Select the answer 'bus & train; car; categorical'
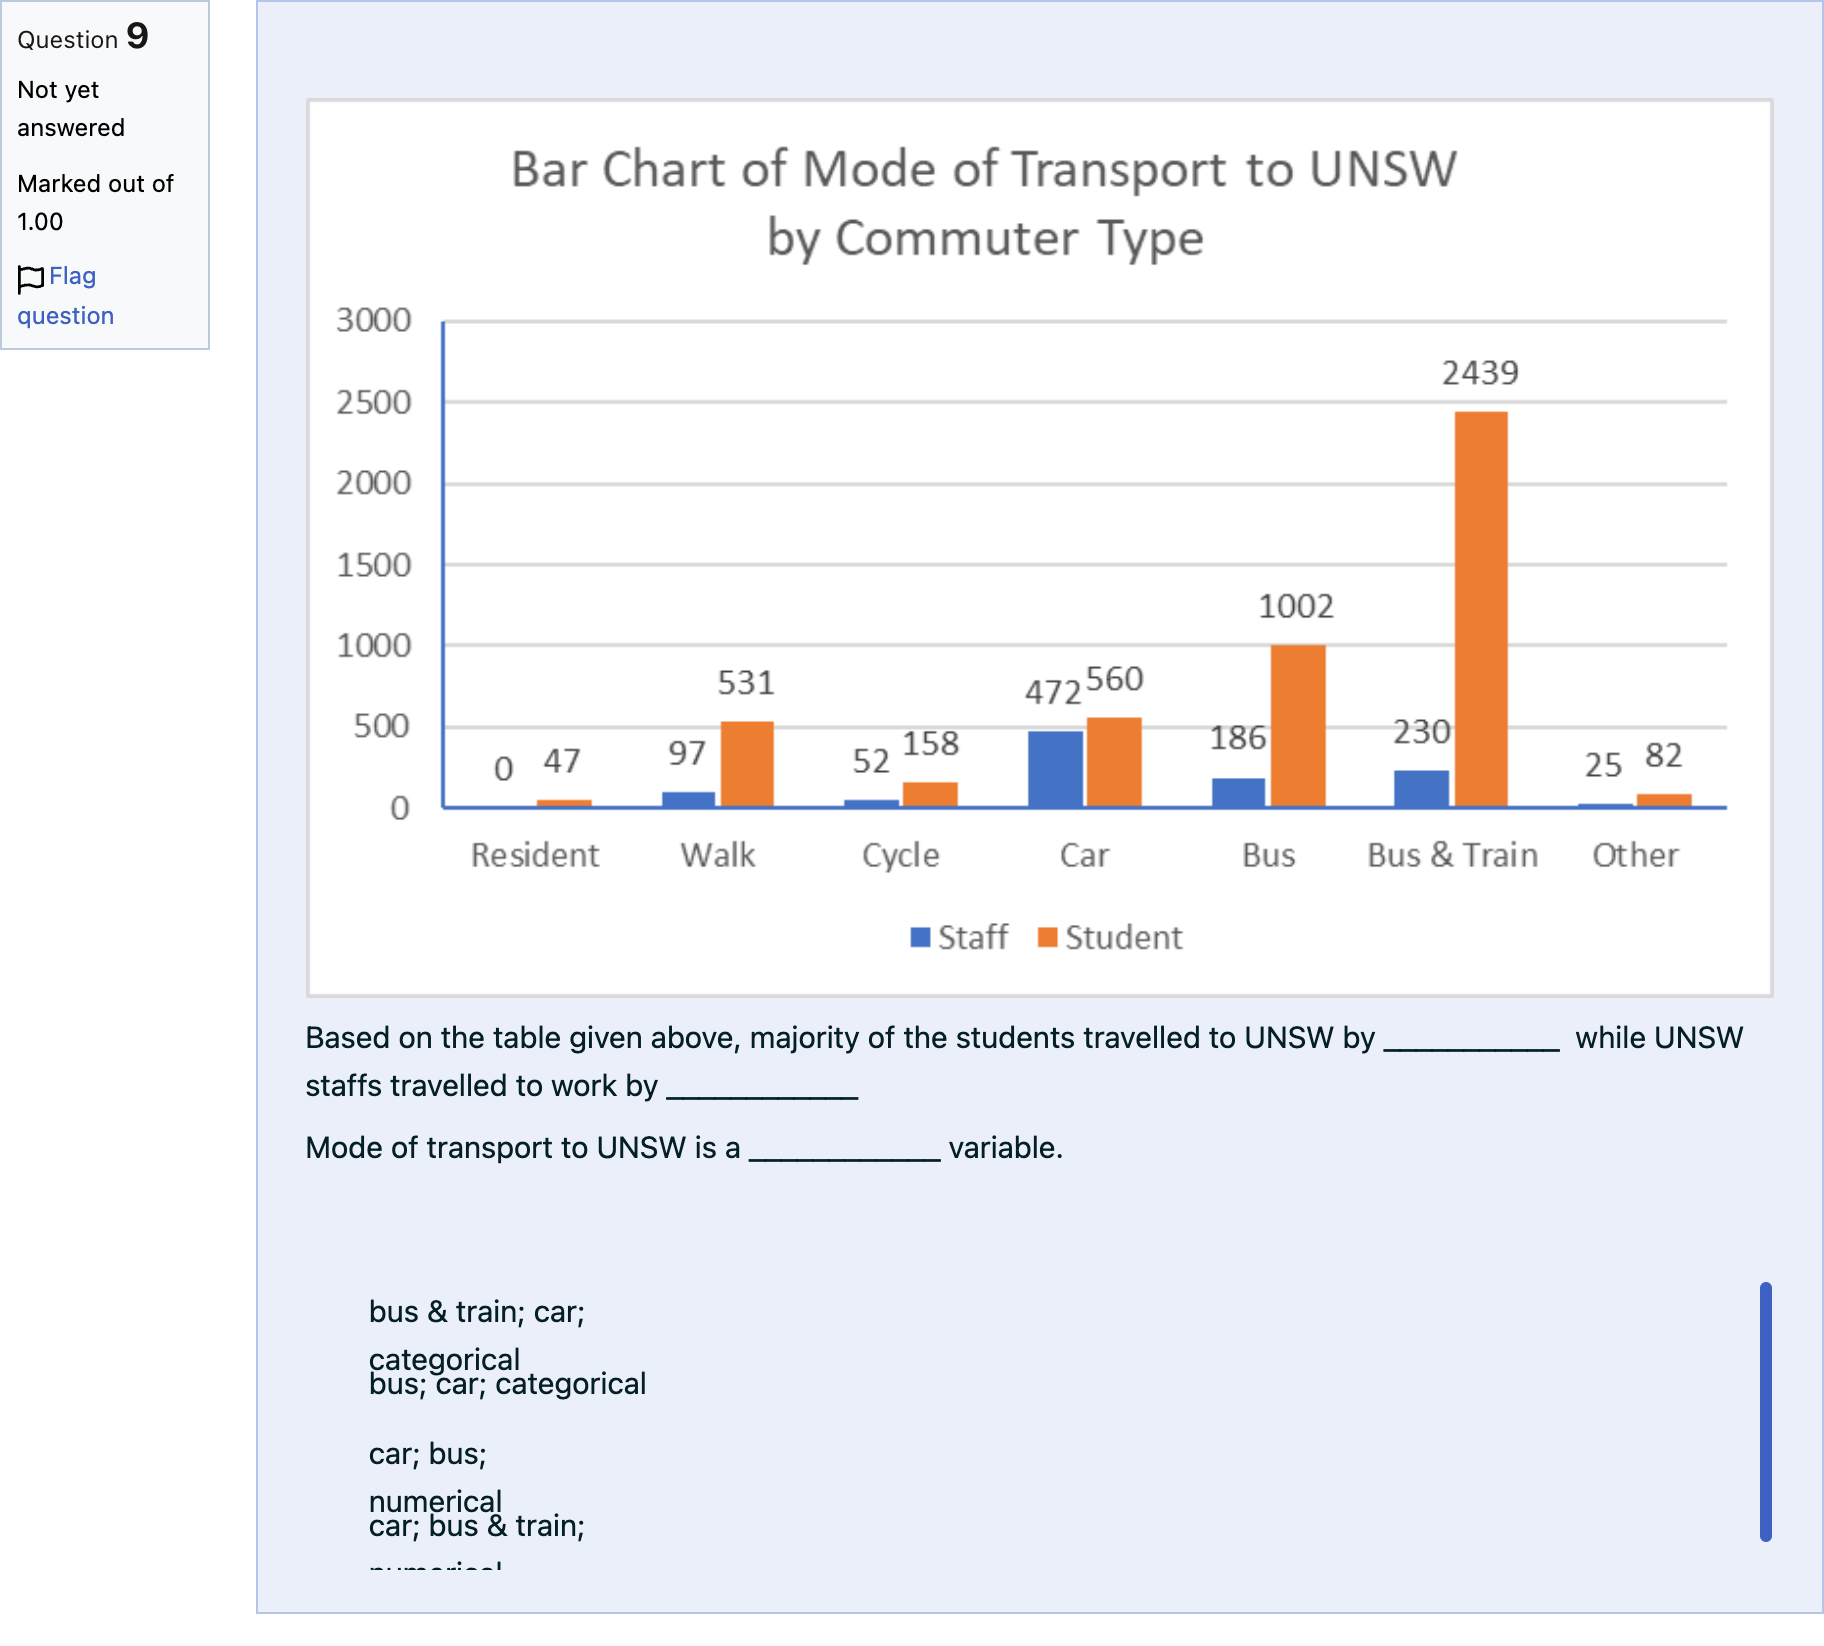1824x1646 pixels. (x=476, y=1335)
